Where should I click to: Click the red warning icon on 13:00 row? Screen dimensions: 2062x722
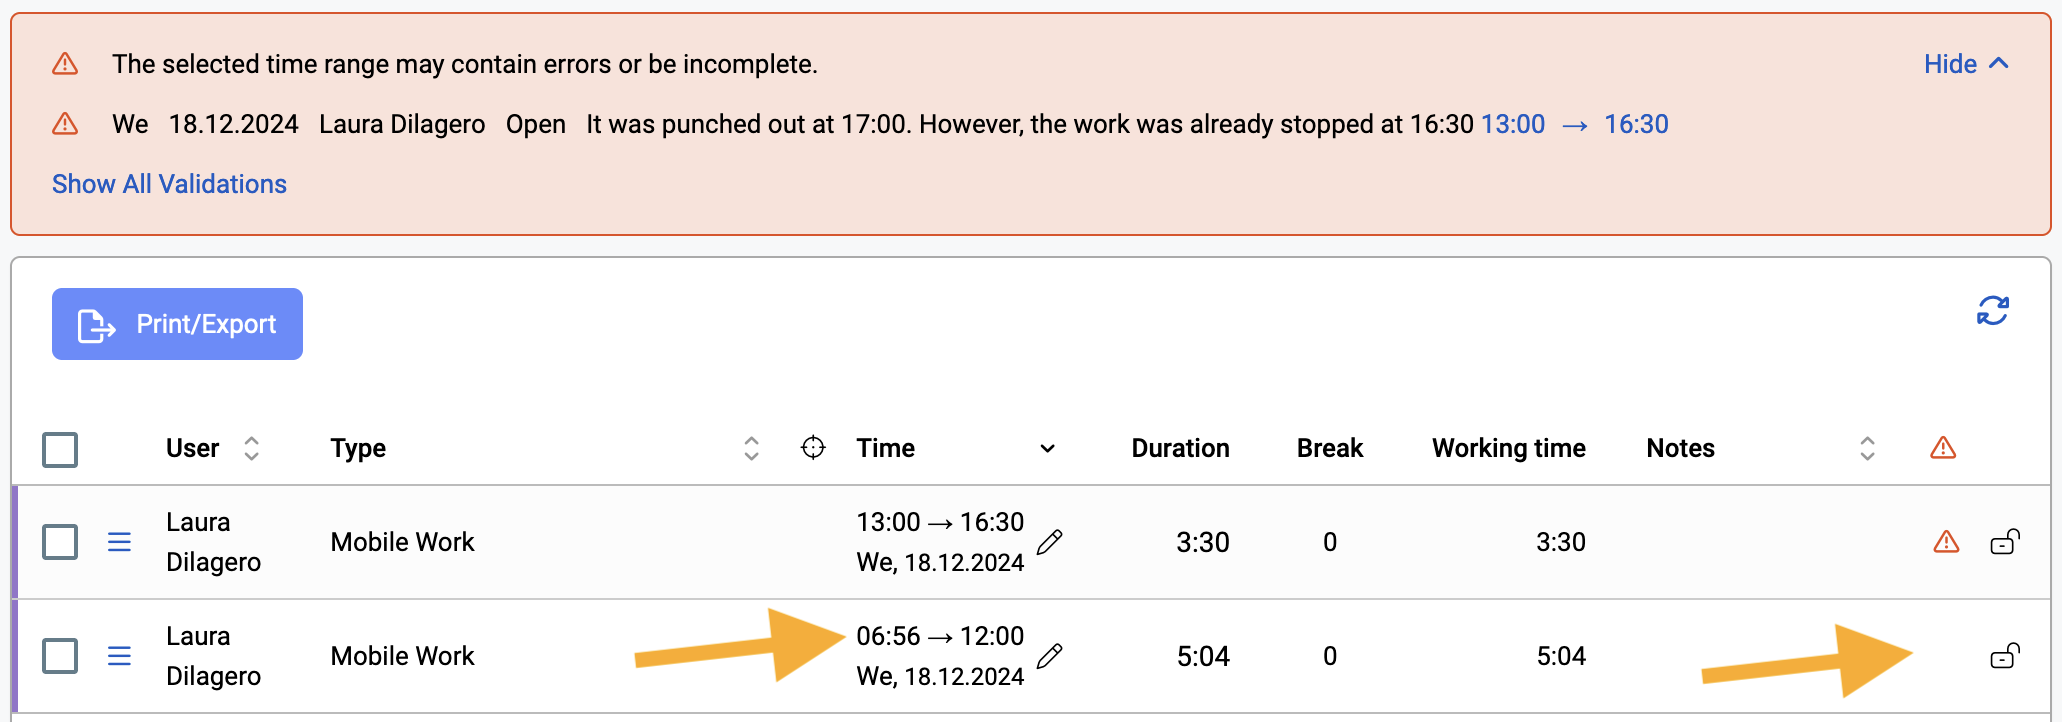click(1946, 542)
